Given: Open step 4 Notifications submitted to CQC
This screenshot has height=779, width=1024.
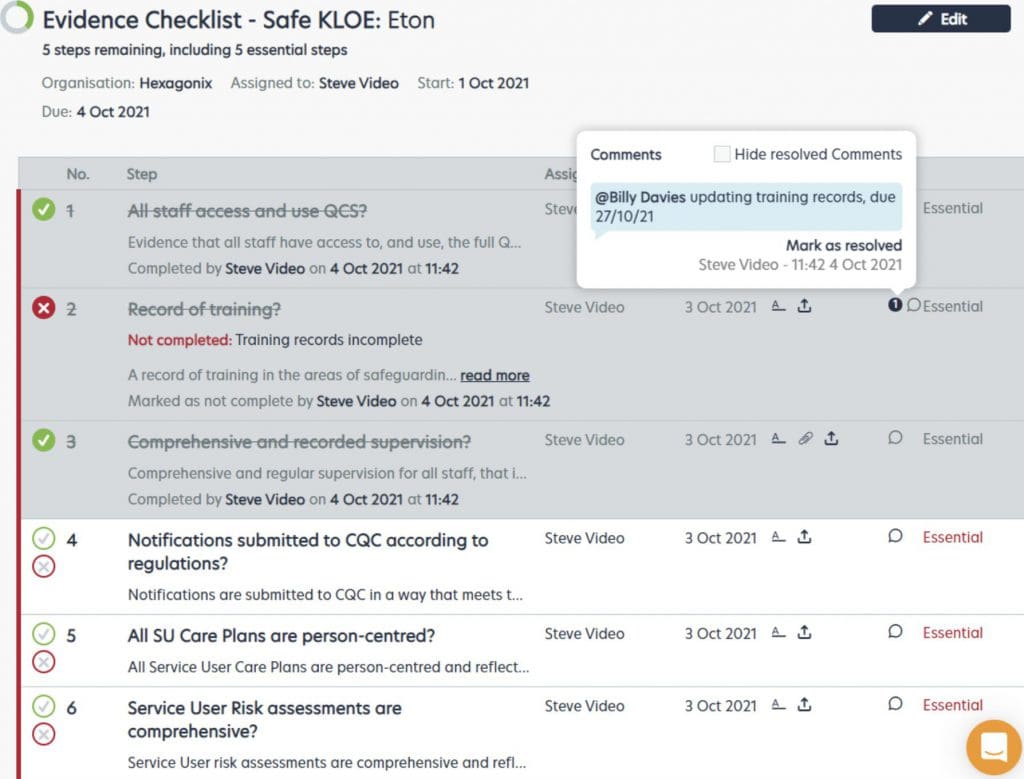Looking at the screenshot, I should 308,552.
